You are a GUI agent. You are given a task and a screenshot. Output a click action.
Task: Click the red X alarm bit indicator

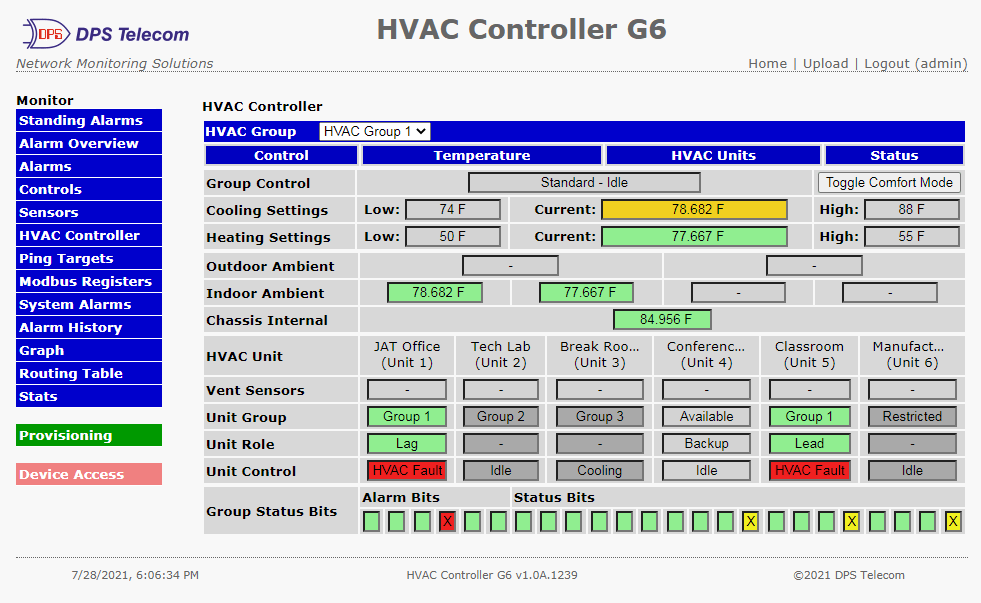click(x=447, y=521)
